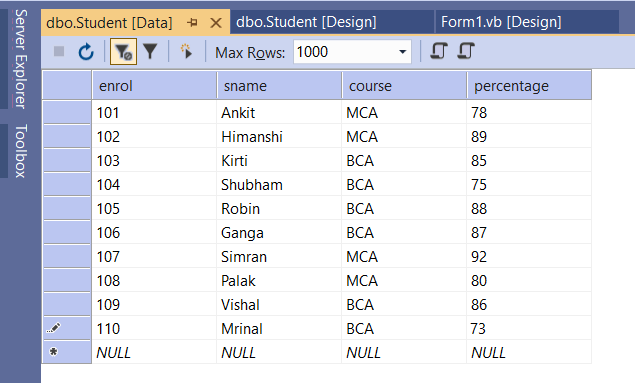Click the execute script icon
This screenshot has width=635, height=383.
click(186, 51)
